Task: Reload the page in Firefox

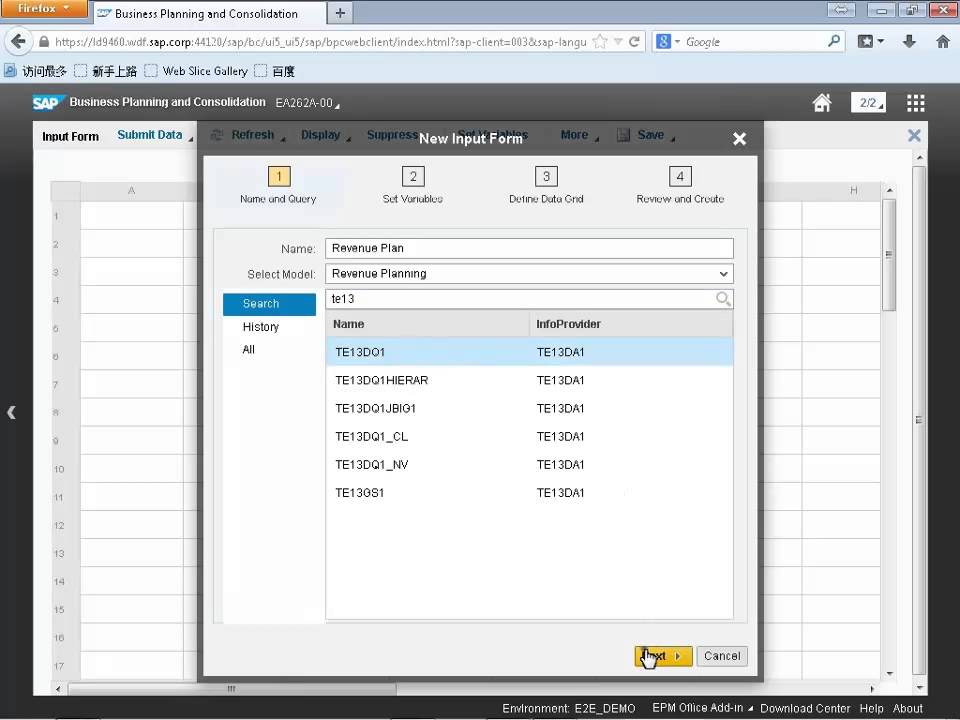Action: (x=634, y=42)
